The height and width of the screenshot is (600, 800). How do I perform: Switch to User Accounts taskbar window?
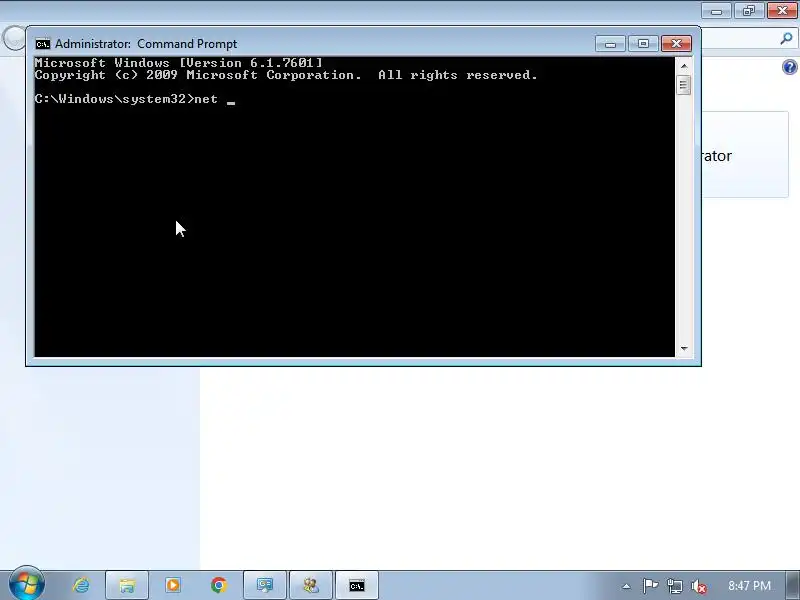tap(311, 585)
